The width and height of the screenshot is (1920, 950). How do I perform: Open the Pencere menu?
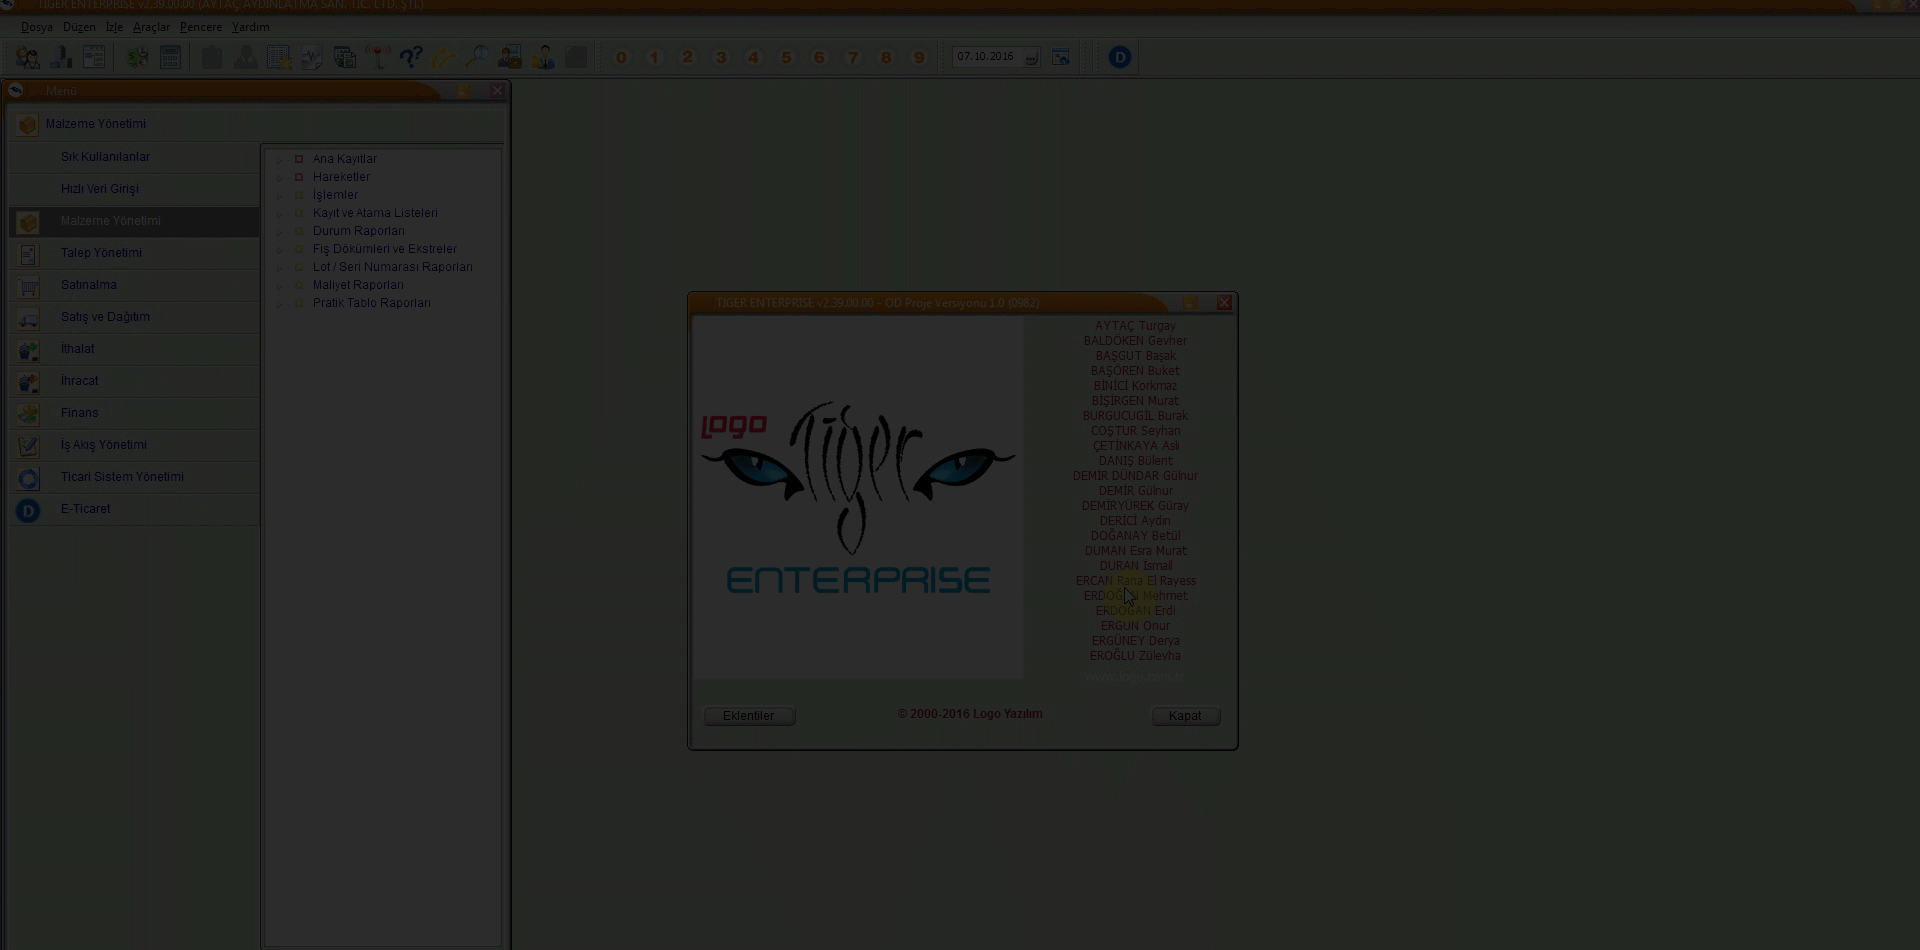[x=201, y=27]
